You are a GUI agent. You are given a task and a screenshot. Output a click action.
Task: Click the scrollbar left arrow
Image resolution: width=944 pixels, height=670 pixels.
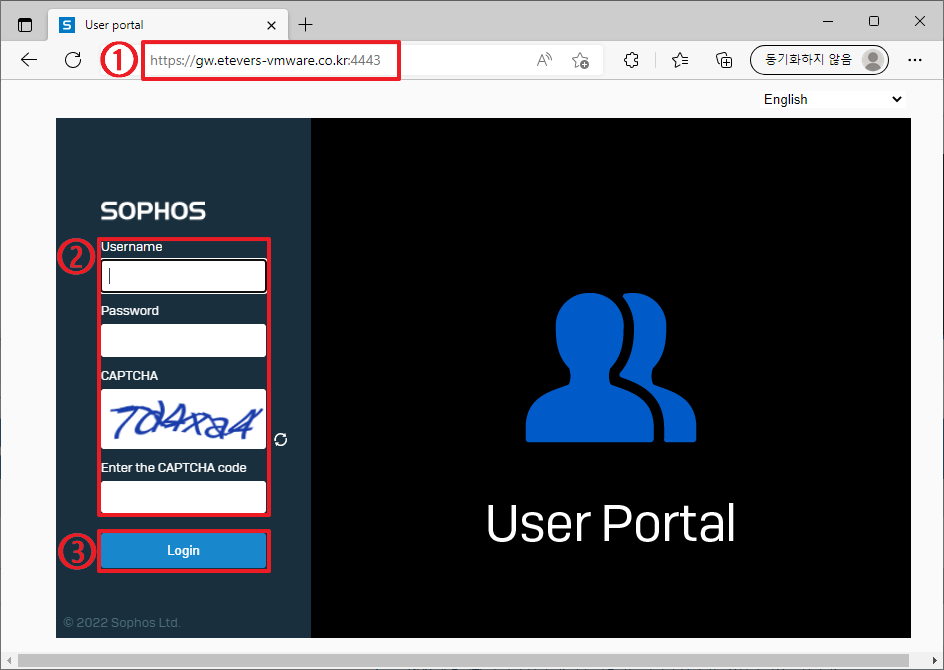point(8,661)
